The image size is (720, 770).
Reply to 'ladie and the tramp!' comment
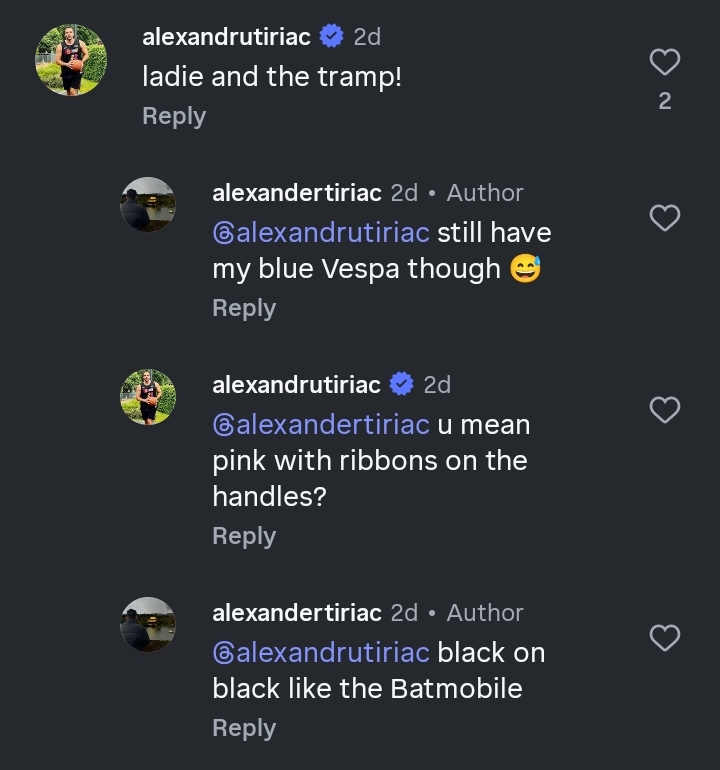click(x=174, y=116)
